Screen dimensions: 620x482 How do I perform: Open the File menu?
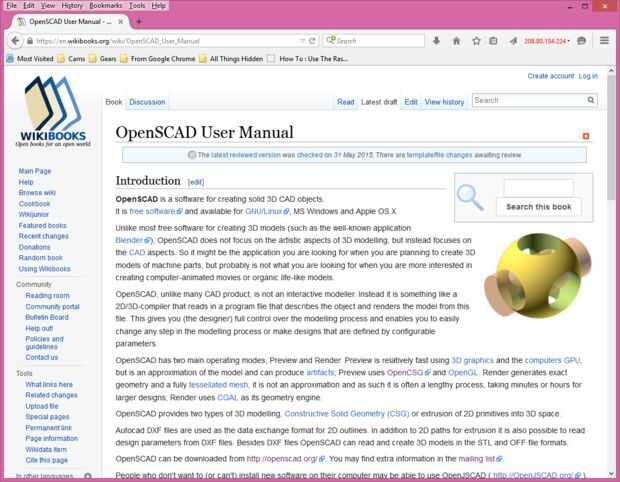point(11,6)
